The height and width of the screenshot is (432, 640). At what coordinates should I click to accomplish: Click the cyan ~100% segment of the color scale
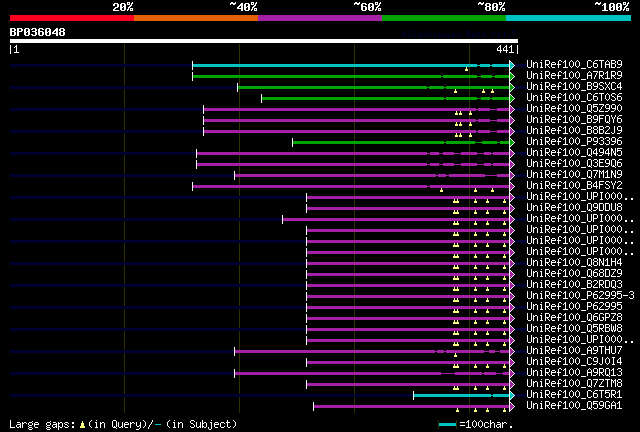click(568, 18)
